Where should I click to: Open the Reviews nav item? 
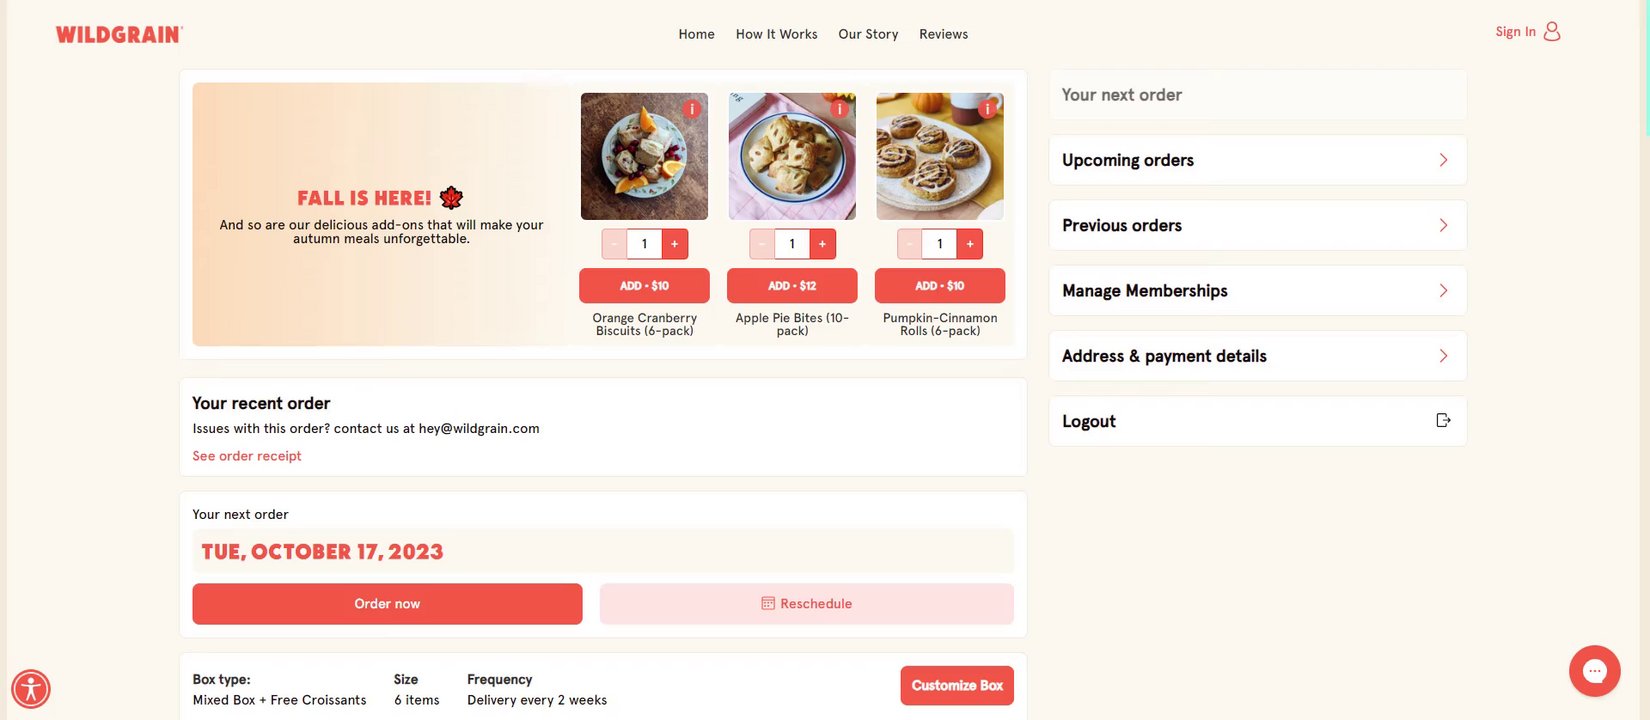click(943, 34)
